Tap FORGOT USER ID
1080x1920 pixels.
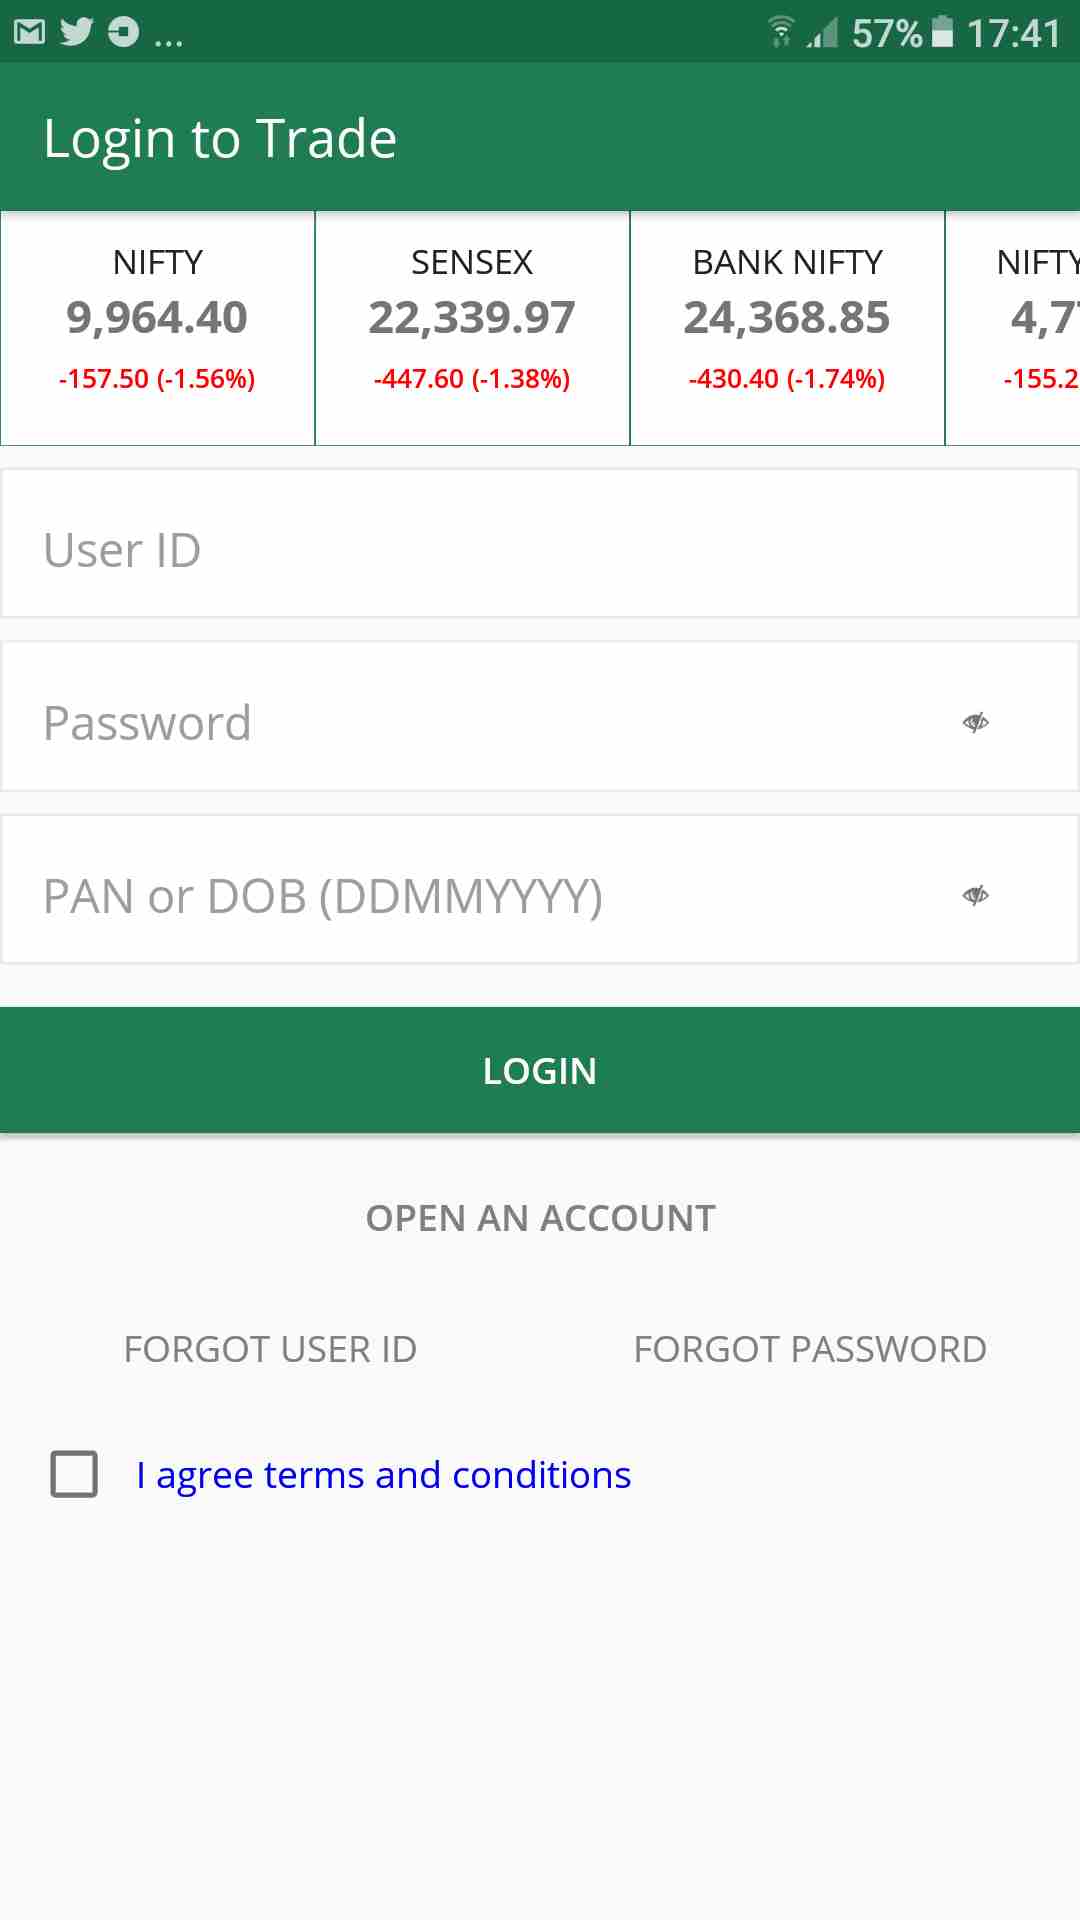[x=270, y=1349]
